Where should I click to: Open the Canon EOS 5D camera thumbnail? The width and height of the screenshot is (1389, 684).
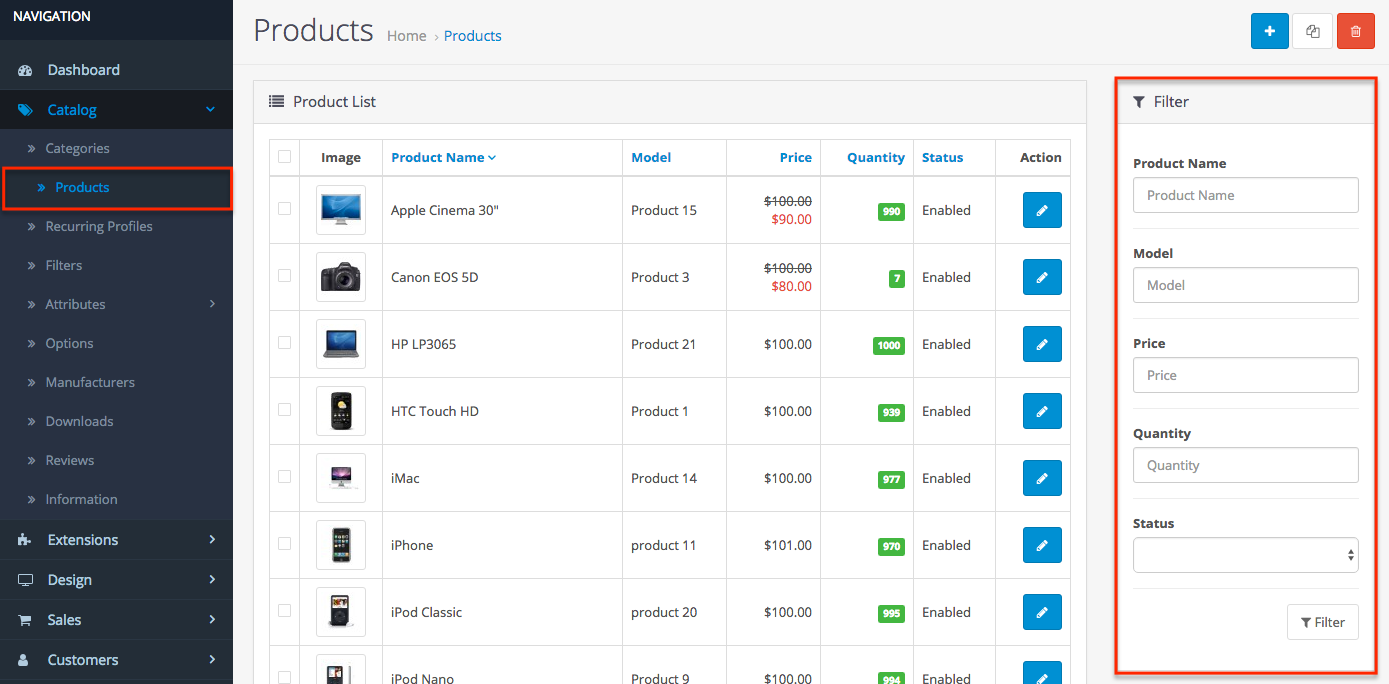click(341, 277)
